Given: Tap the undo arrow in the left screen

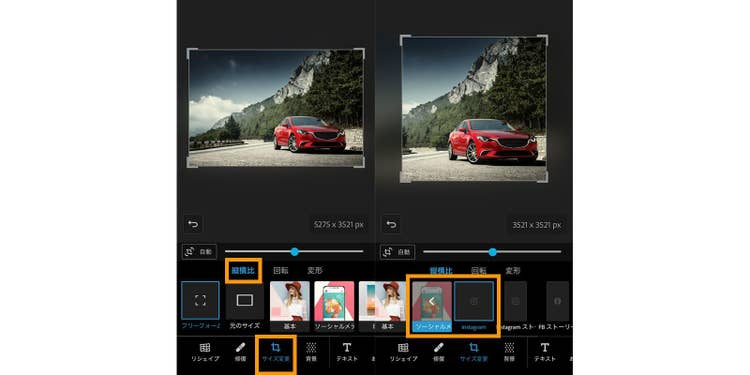Looking at the screenshot, I should point(193,224).
